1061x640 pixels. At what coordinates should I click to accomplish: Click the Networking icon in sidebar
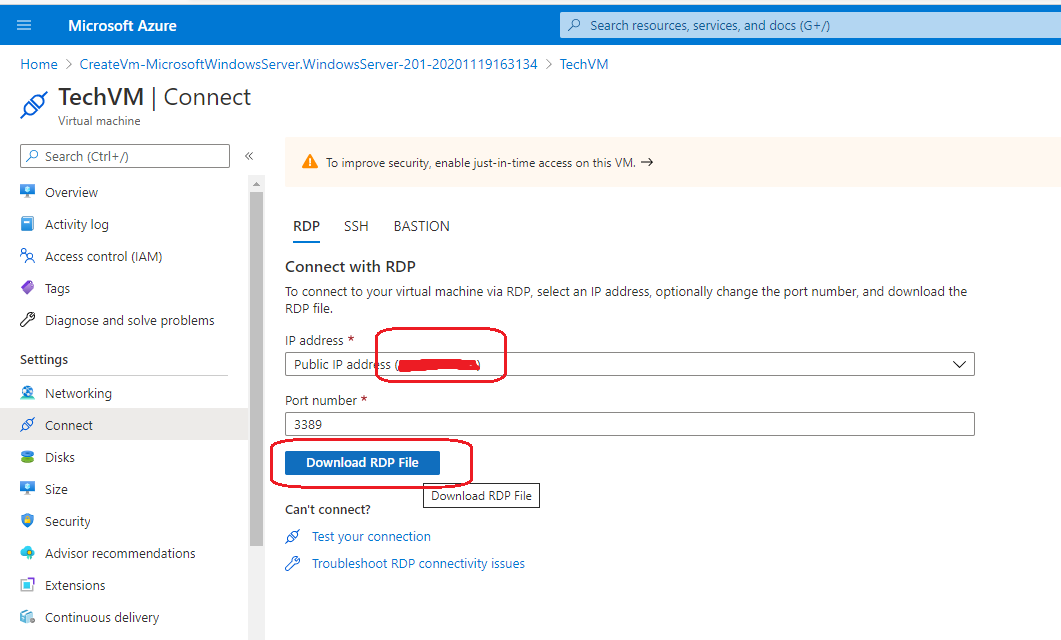(x=27, y=392)
